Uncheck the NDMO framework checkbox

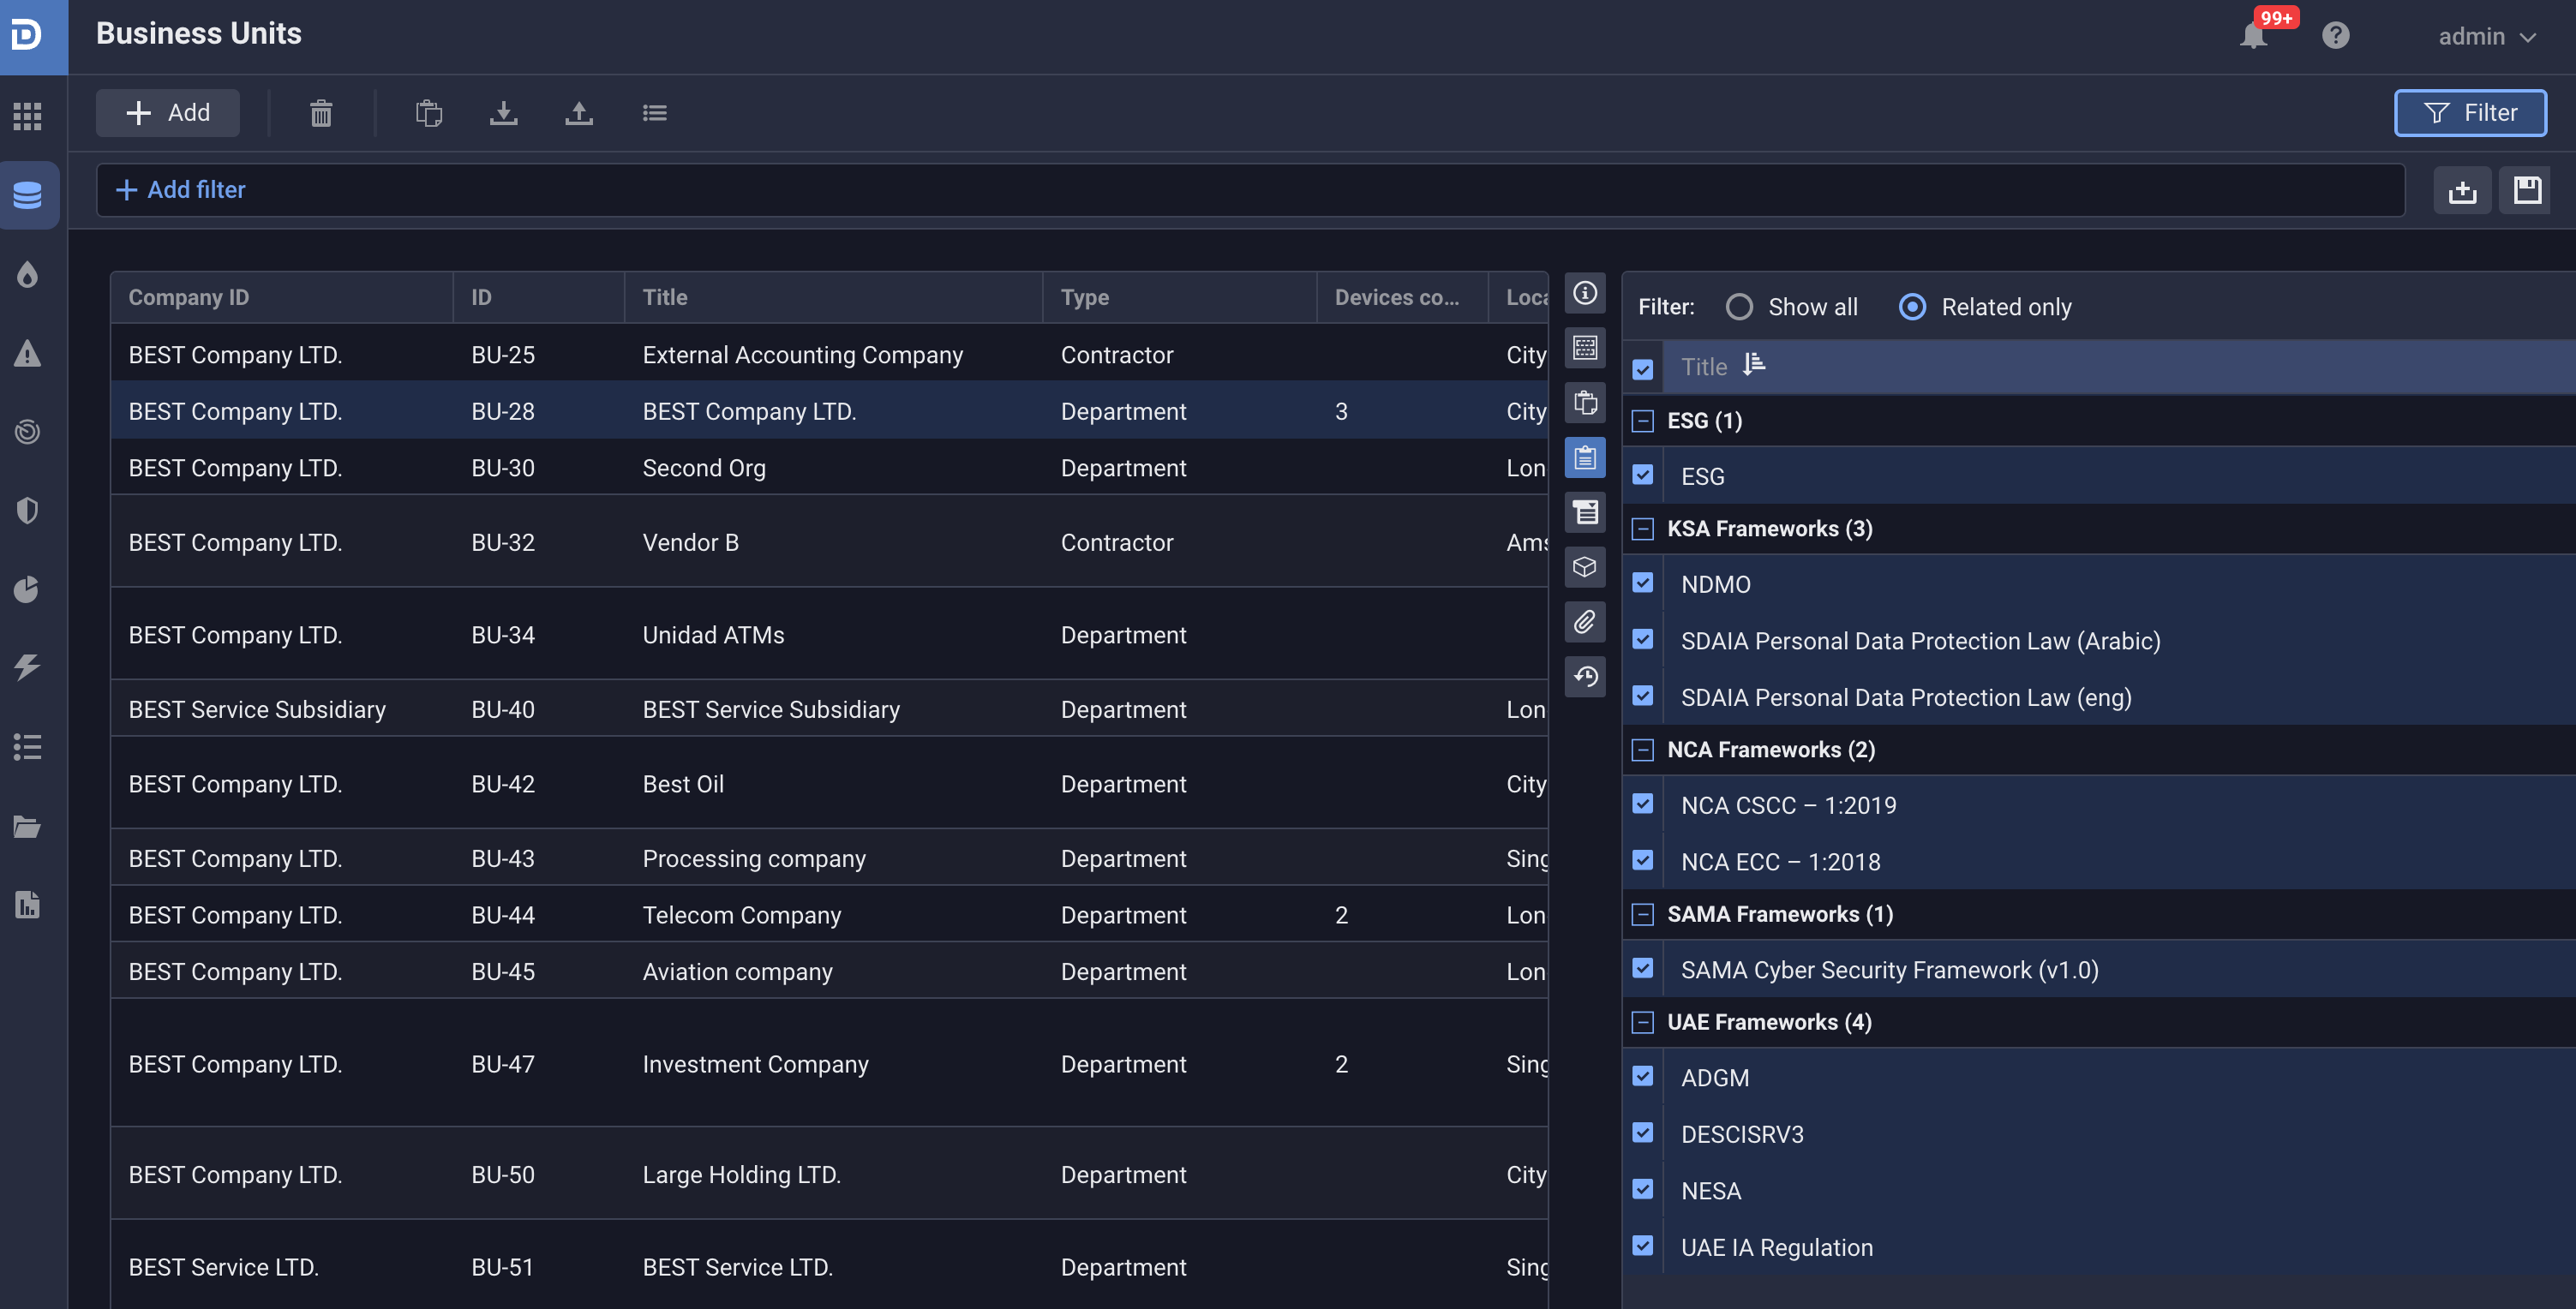pos(1642,583)
